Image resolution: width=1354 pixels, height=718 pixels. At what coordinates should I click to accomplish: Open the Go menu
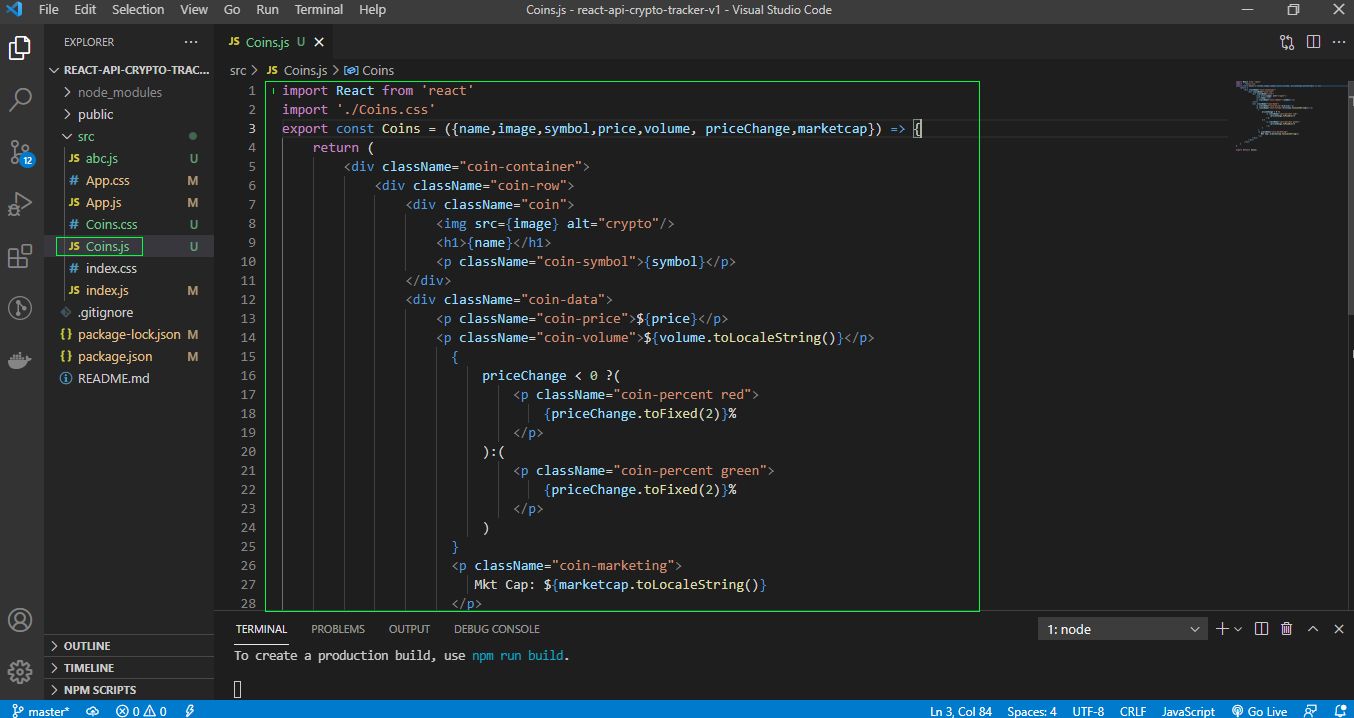[x=232, y=10]
